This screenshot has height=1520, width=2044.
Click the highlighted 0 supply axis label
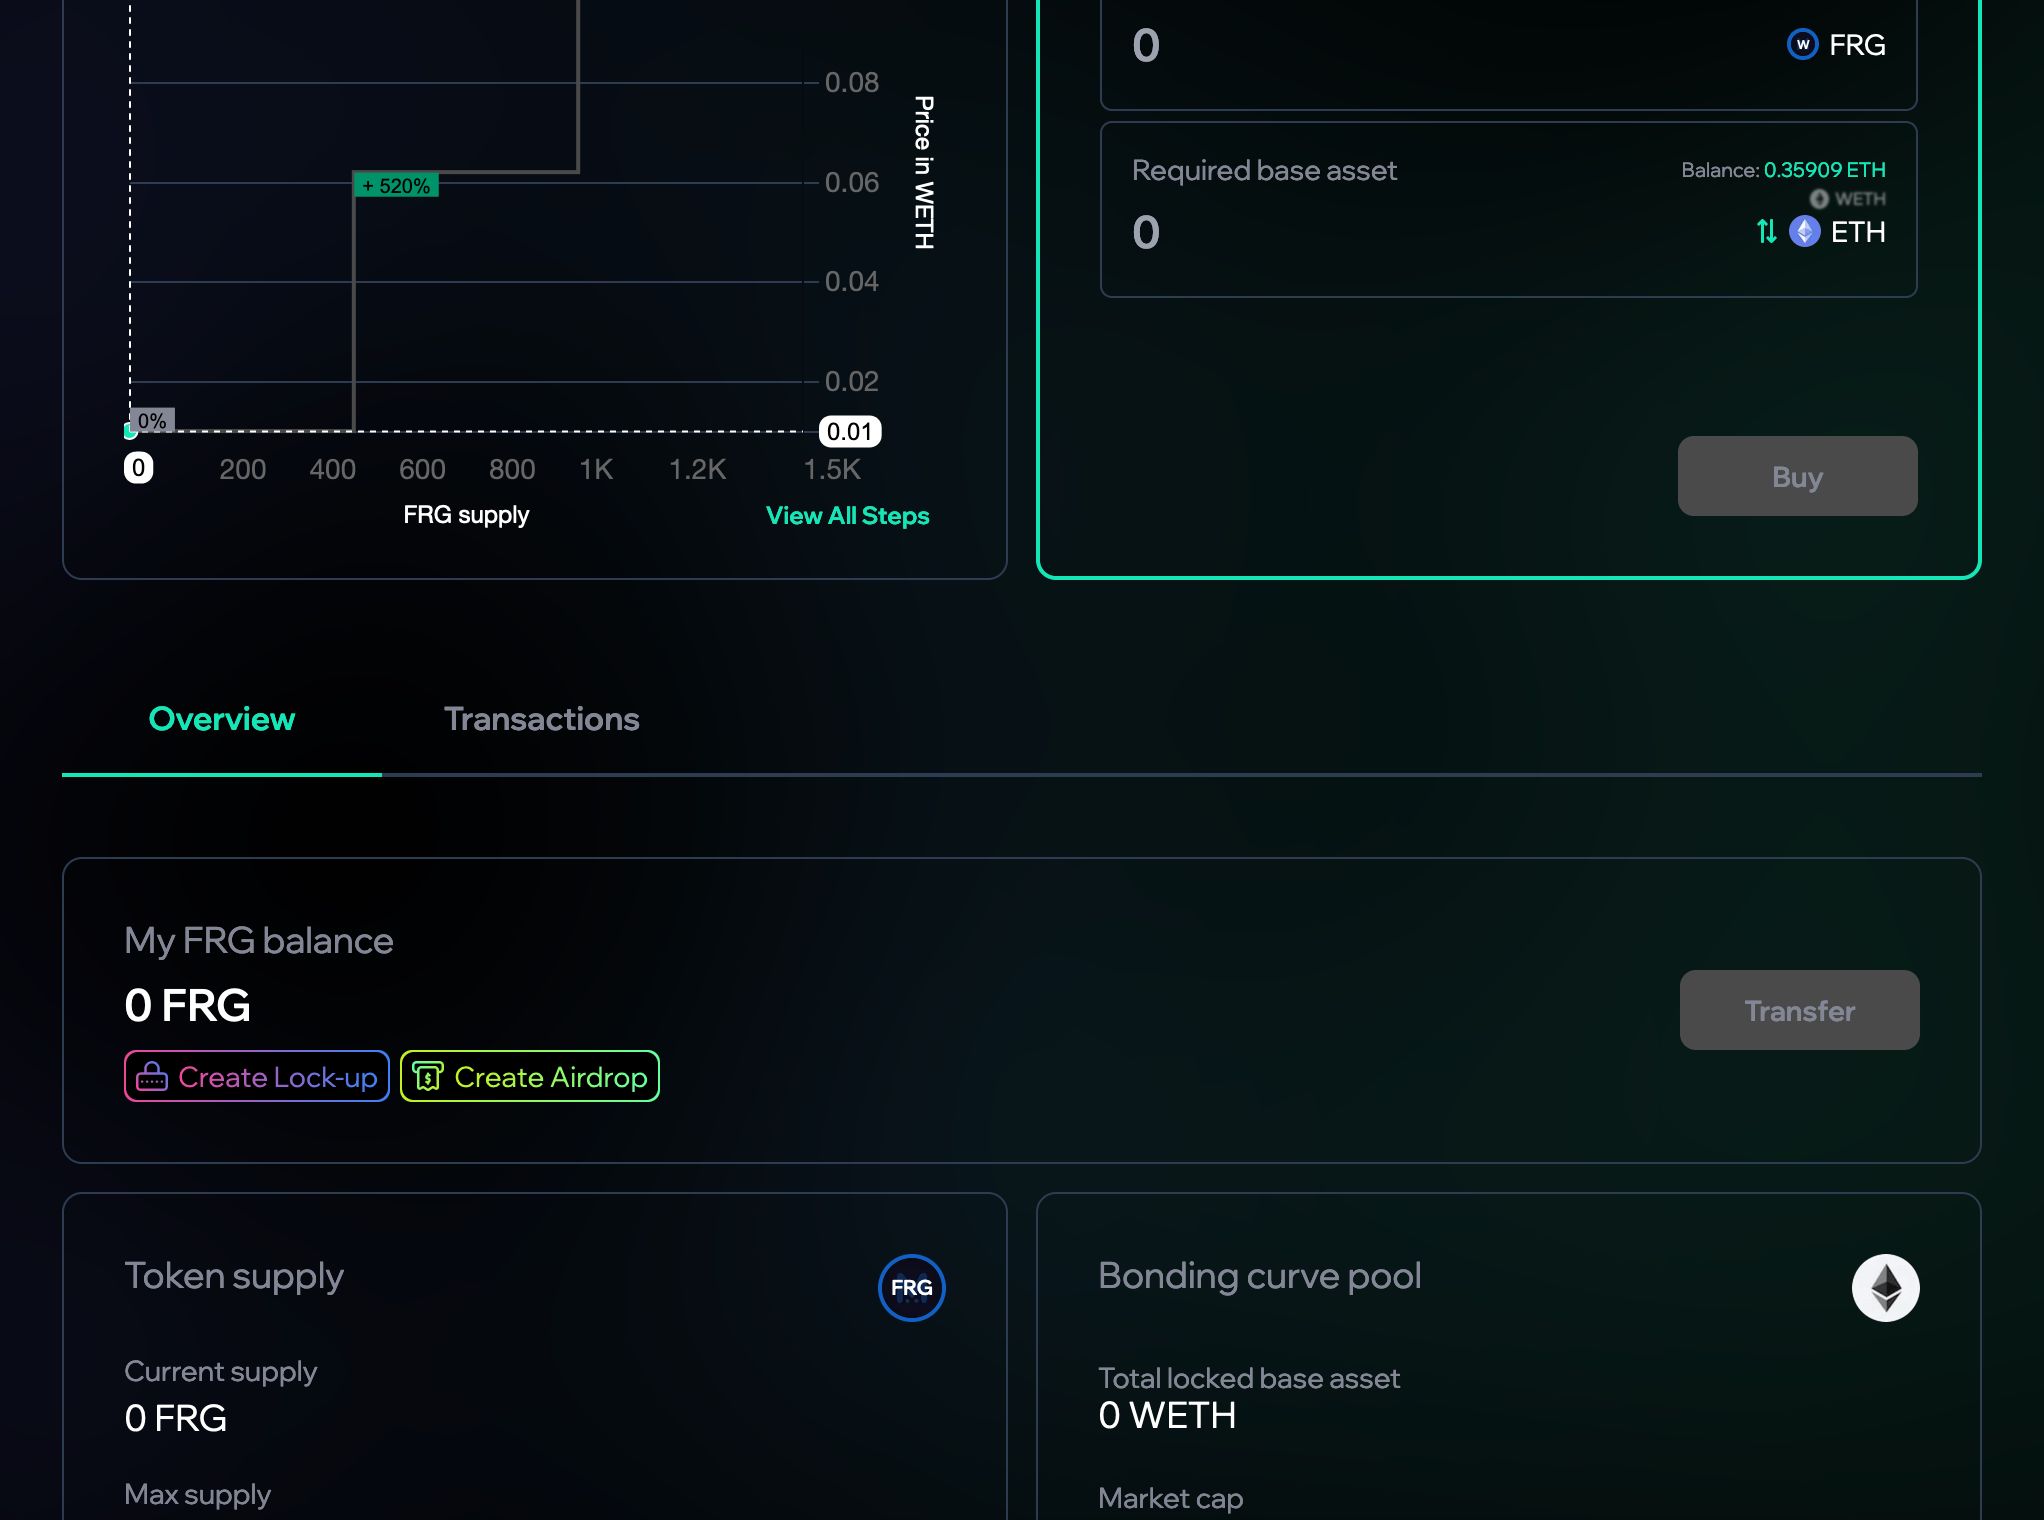138,468
